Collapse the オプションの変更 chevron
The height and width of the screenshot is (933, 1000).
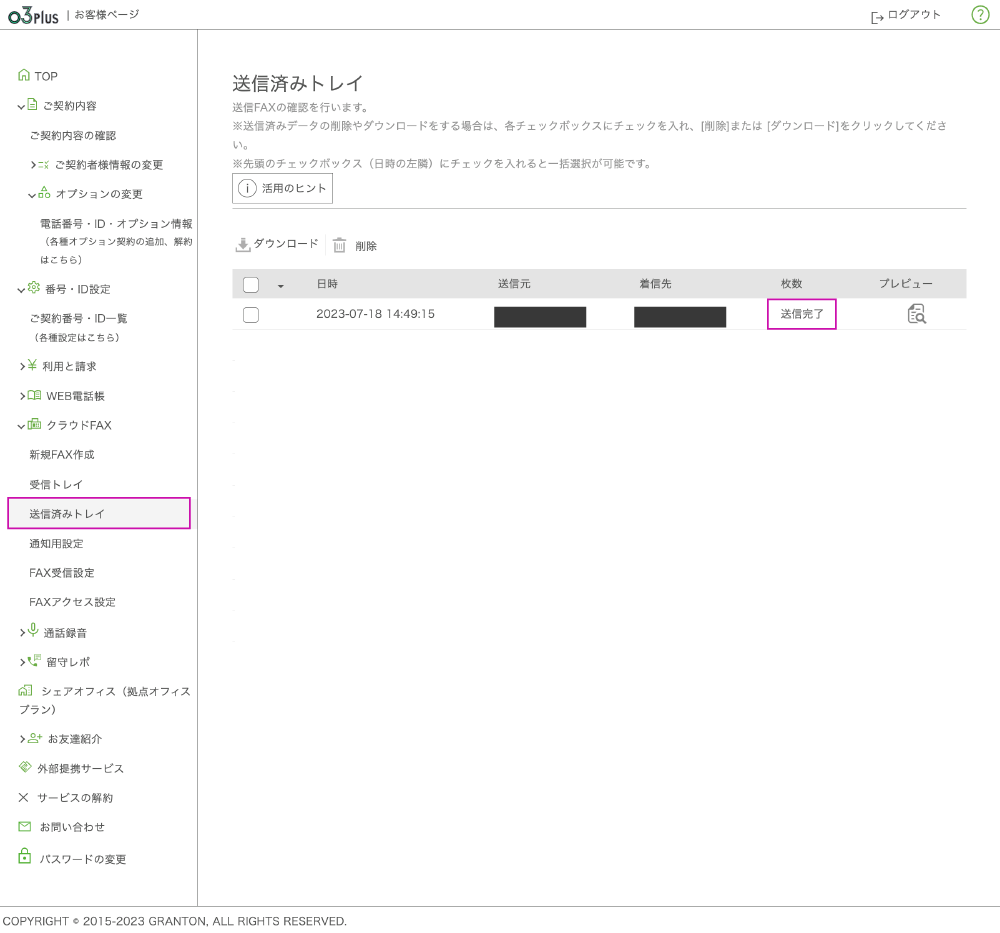(32, 195)
